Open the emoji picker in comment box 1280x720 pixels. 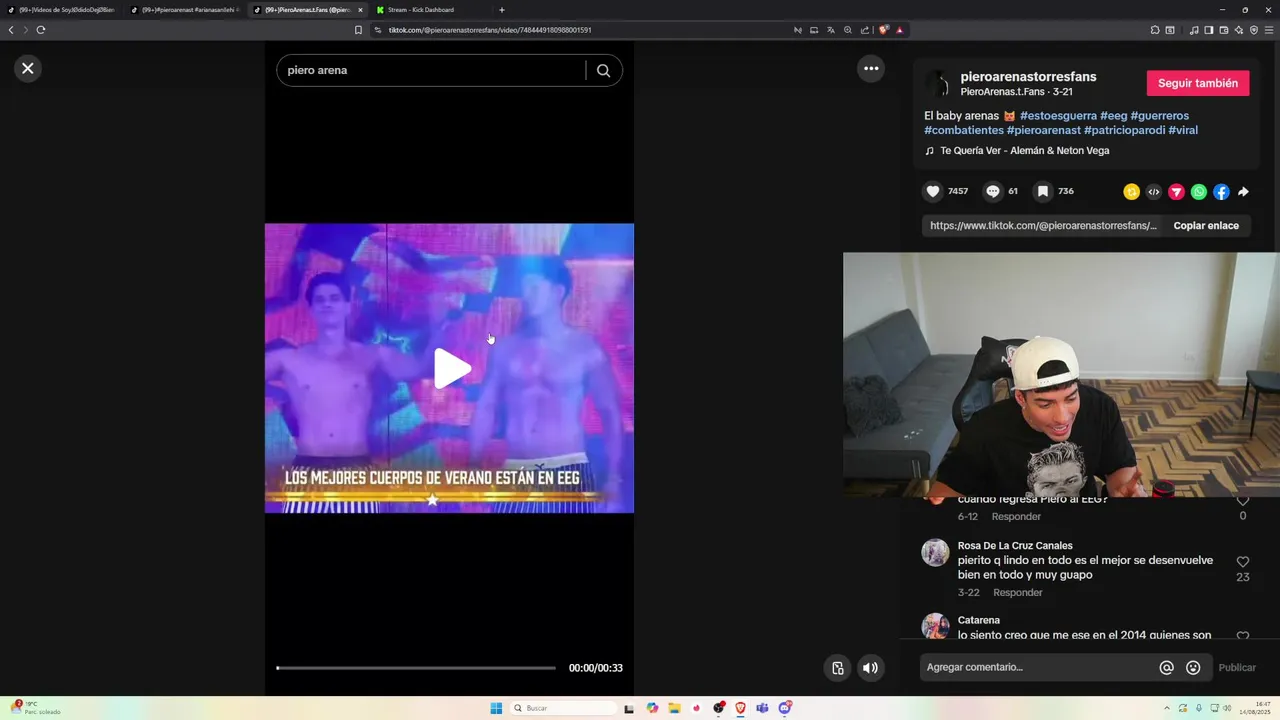[1193, 668]
